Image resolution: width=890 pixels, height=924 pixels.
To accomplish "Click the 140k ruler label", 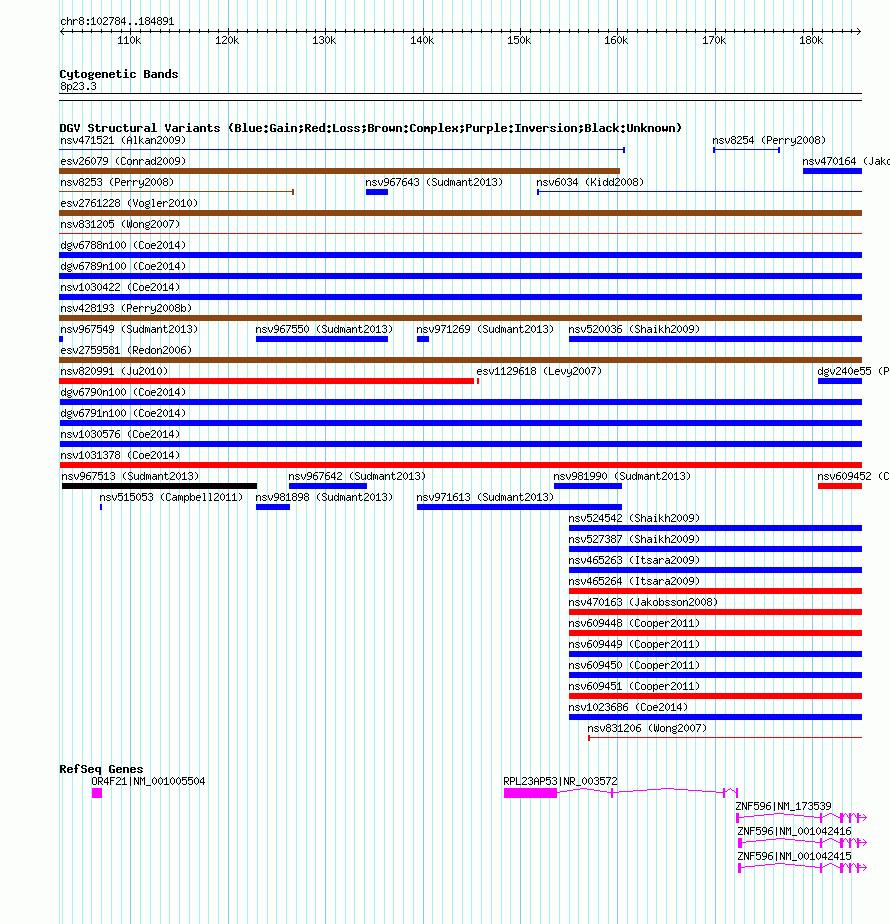I will pyautogui.click(x=422, y=40).
